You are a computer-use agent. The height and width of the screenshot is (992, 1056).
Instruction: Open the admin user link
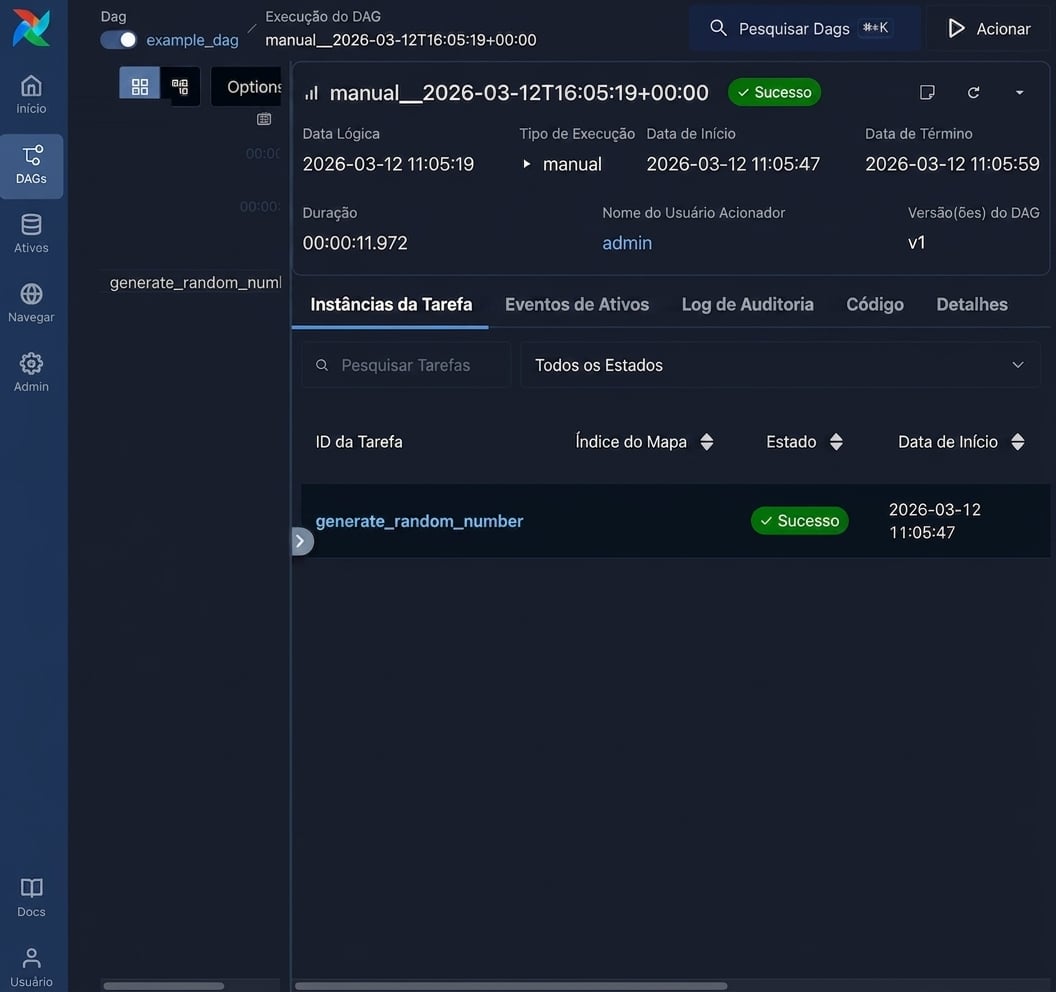(x=626, y=242)
